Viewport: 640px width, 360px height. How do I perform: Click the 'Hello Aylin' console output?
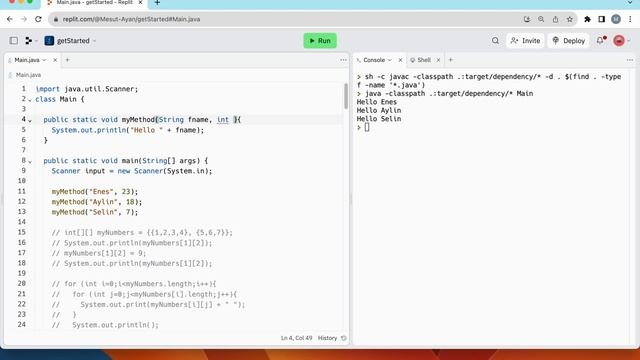379,111
